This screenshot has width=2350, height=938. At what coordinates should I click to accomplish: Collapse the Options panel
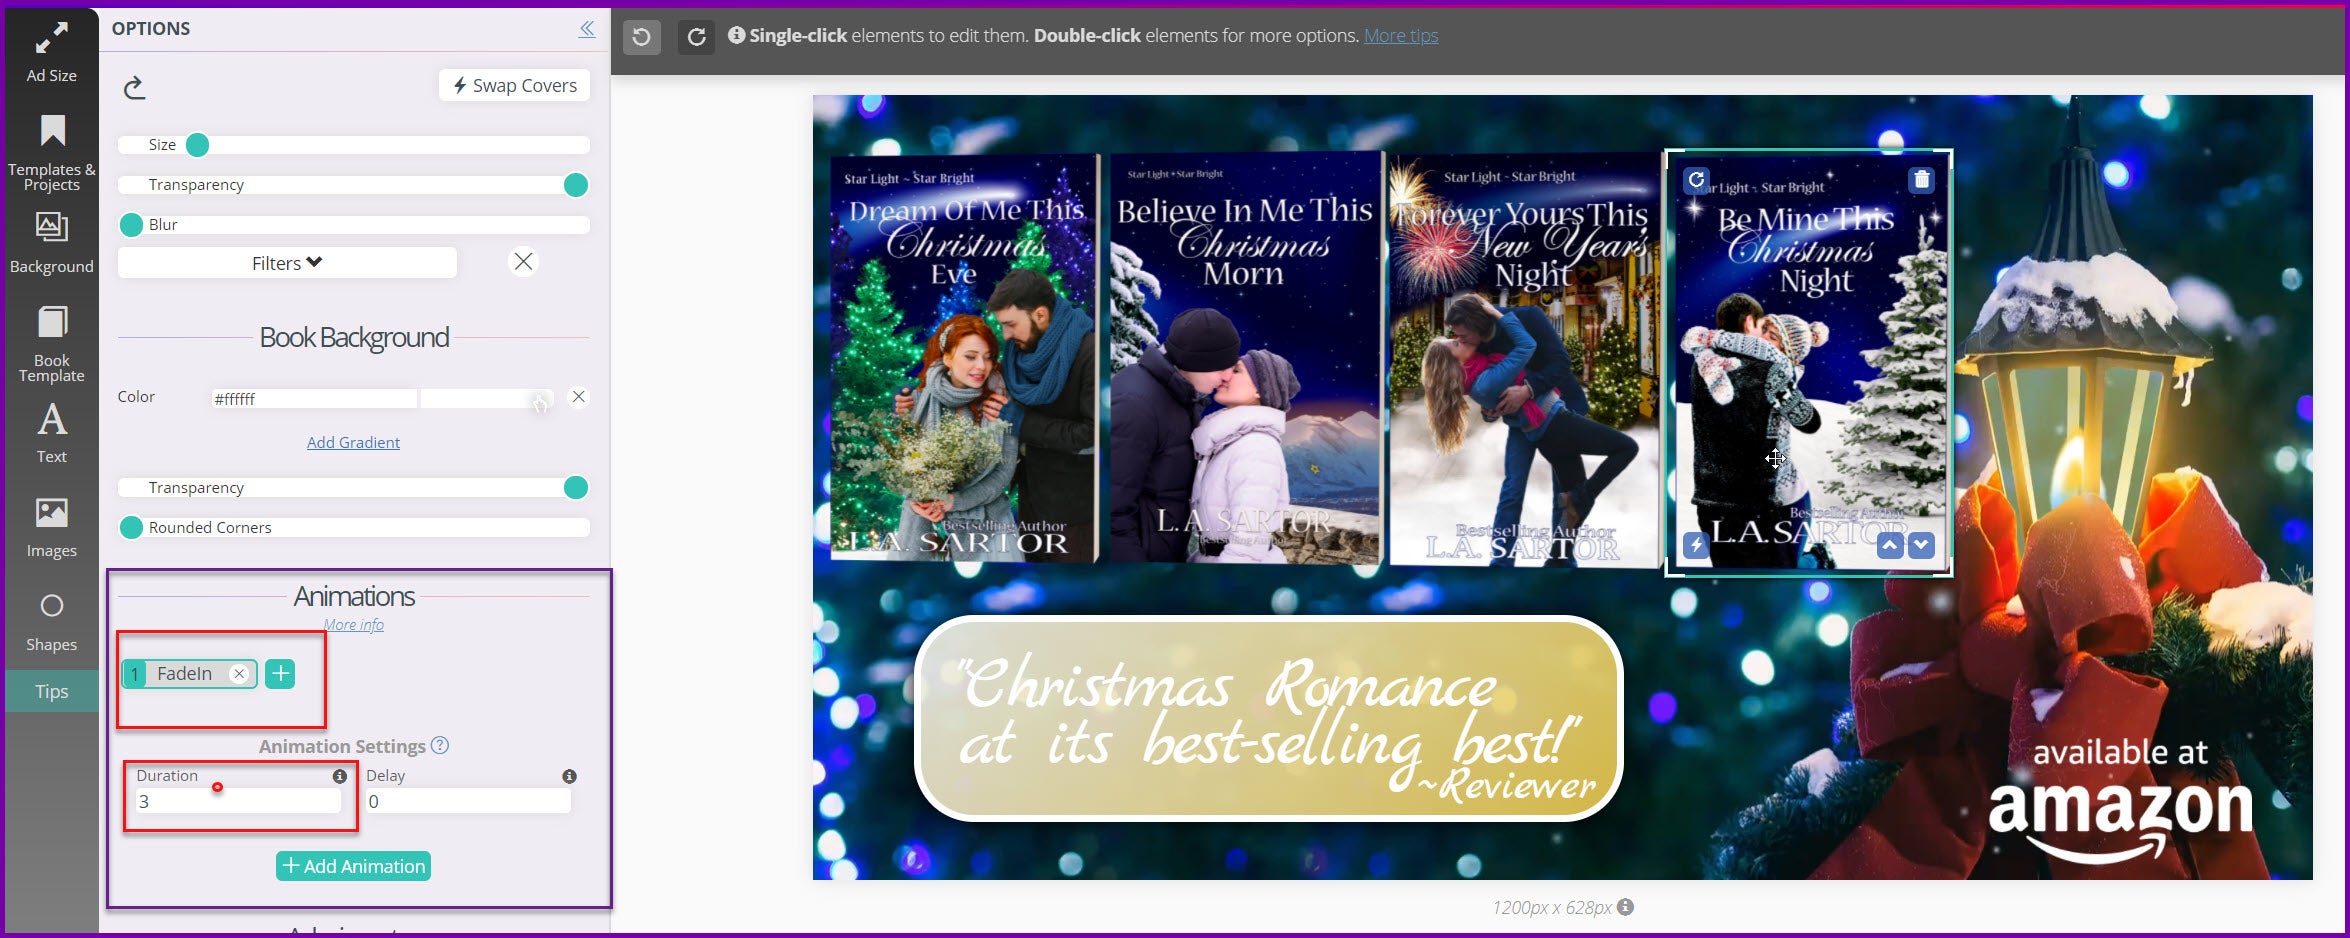[x=587, y=29]
